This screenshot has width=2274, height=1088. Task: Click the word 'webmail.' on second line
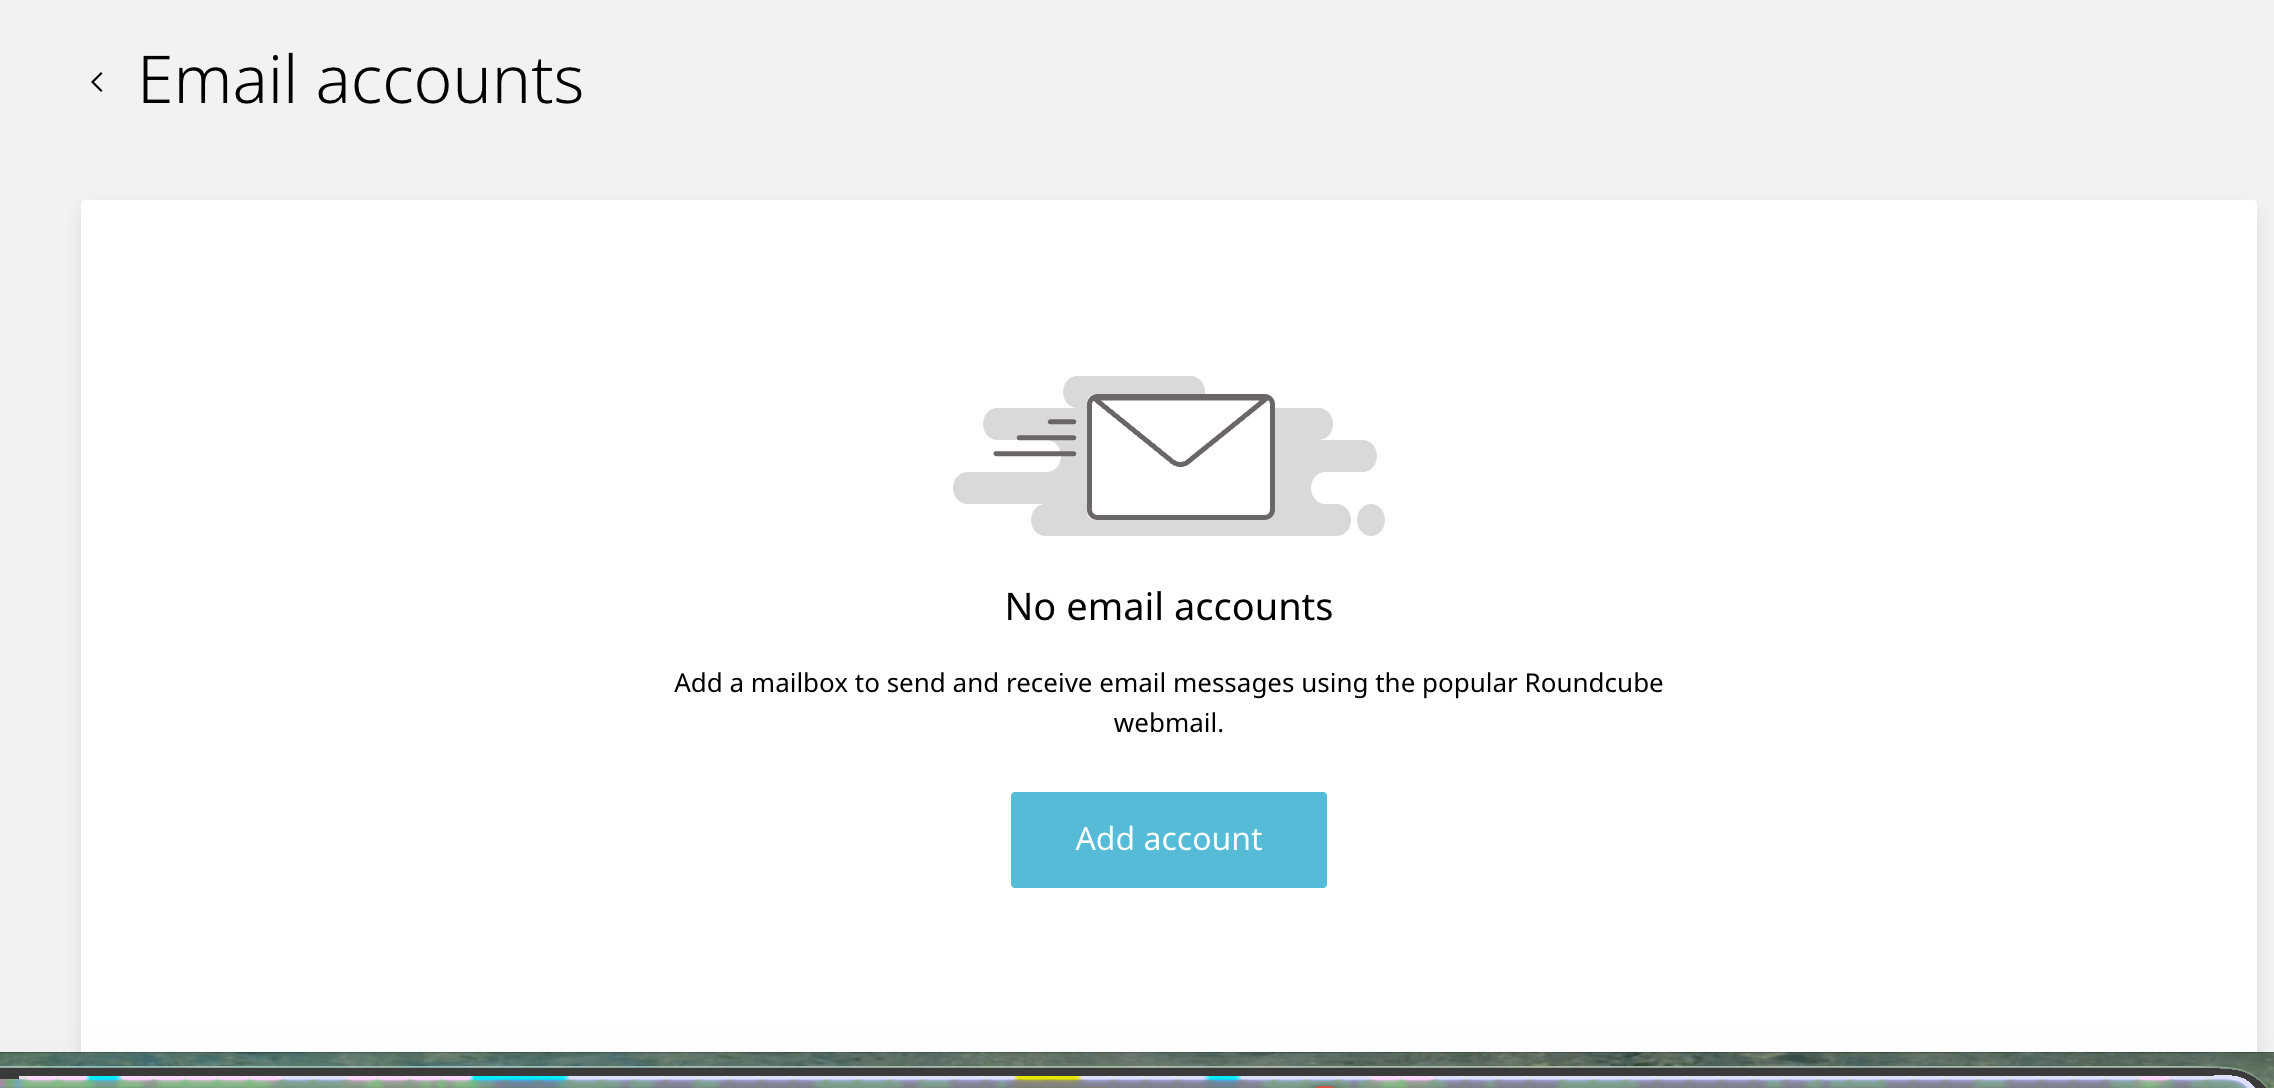[x=1168, y=723]
